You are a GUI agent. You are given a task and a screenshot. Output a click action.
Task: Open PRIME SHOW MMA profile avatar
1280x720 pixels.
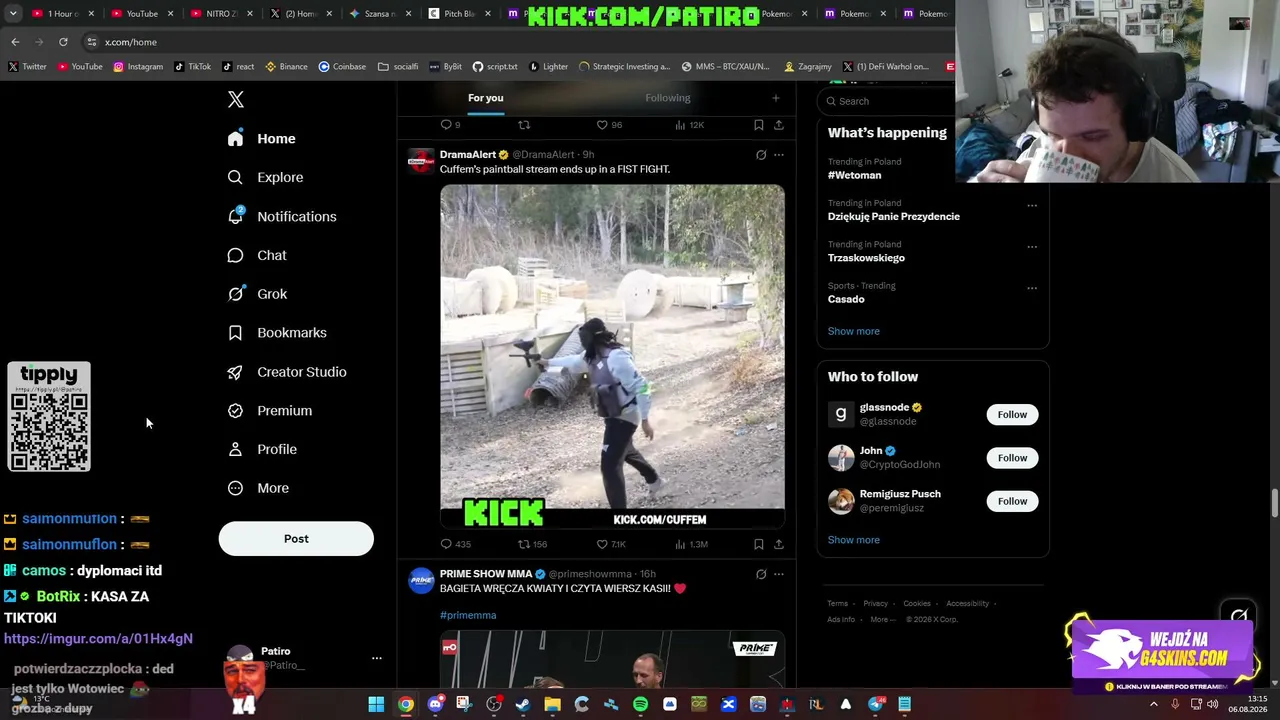point(422,580)
